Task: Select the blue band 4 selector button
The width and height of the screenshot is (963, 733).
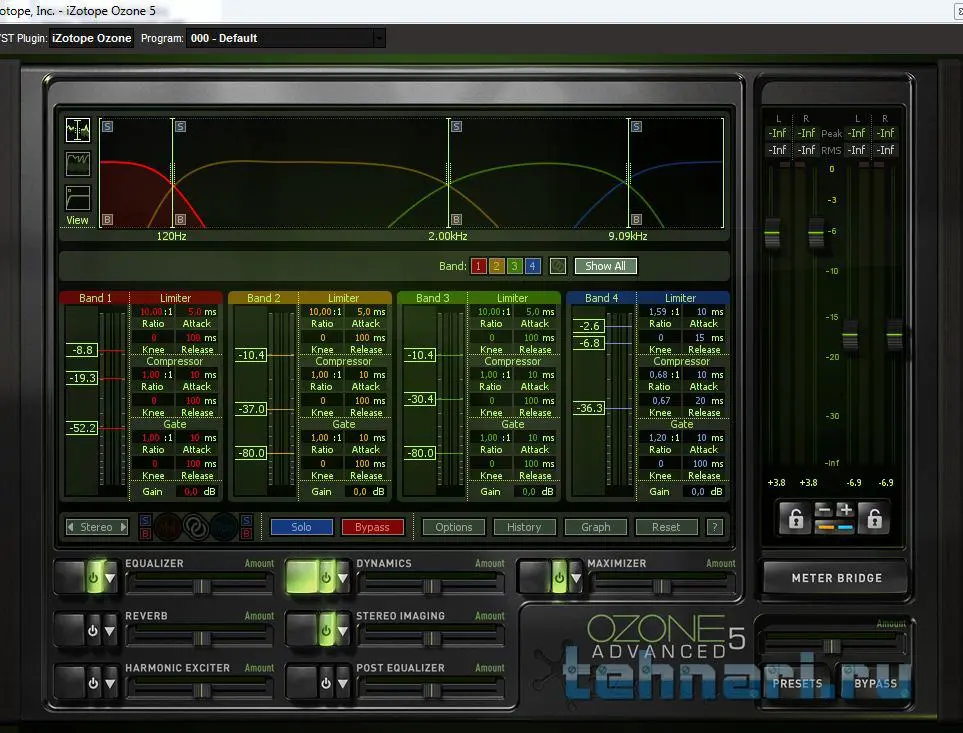Action: pyautogui.click(x=532, y=266)
